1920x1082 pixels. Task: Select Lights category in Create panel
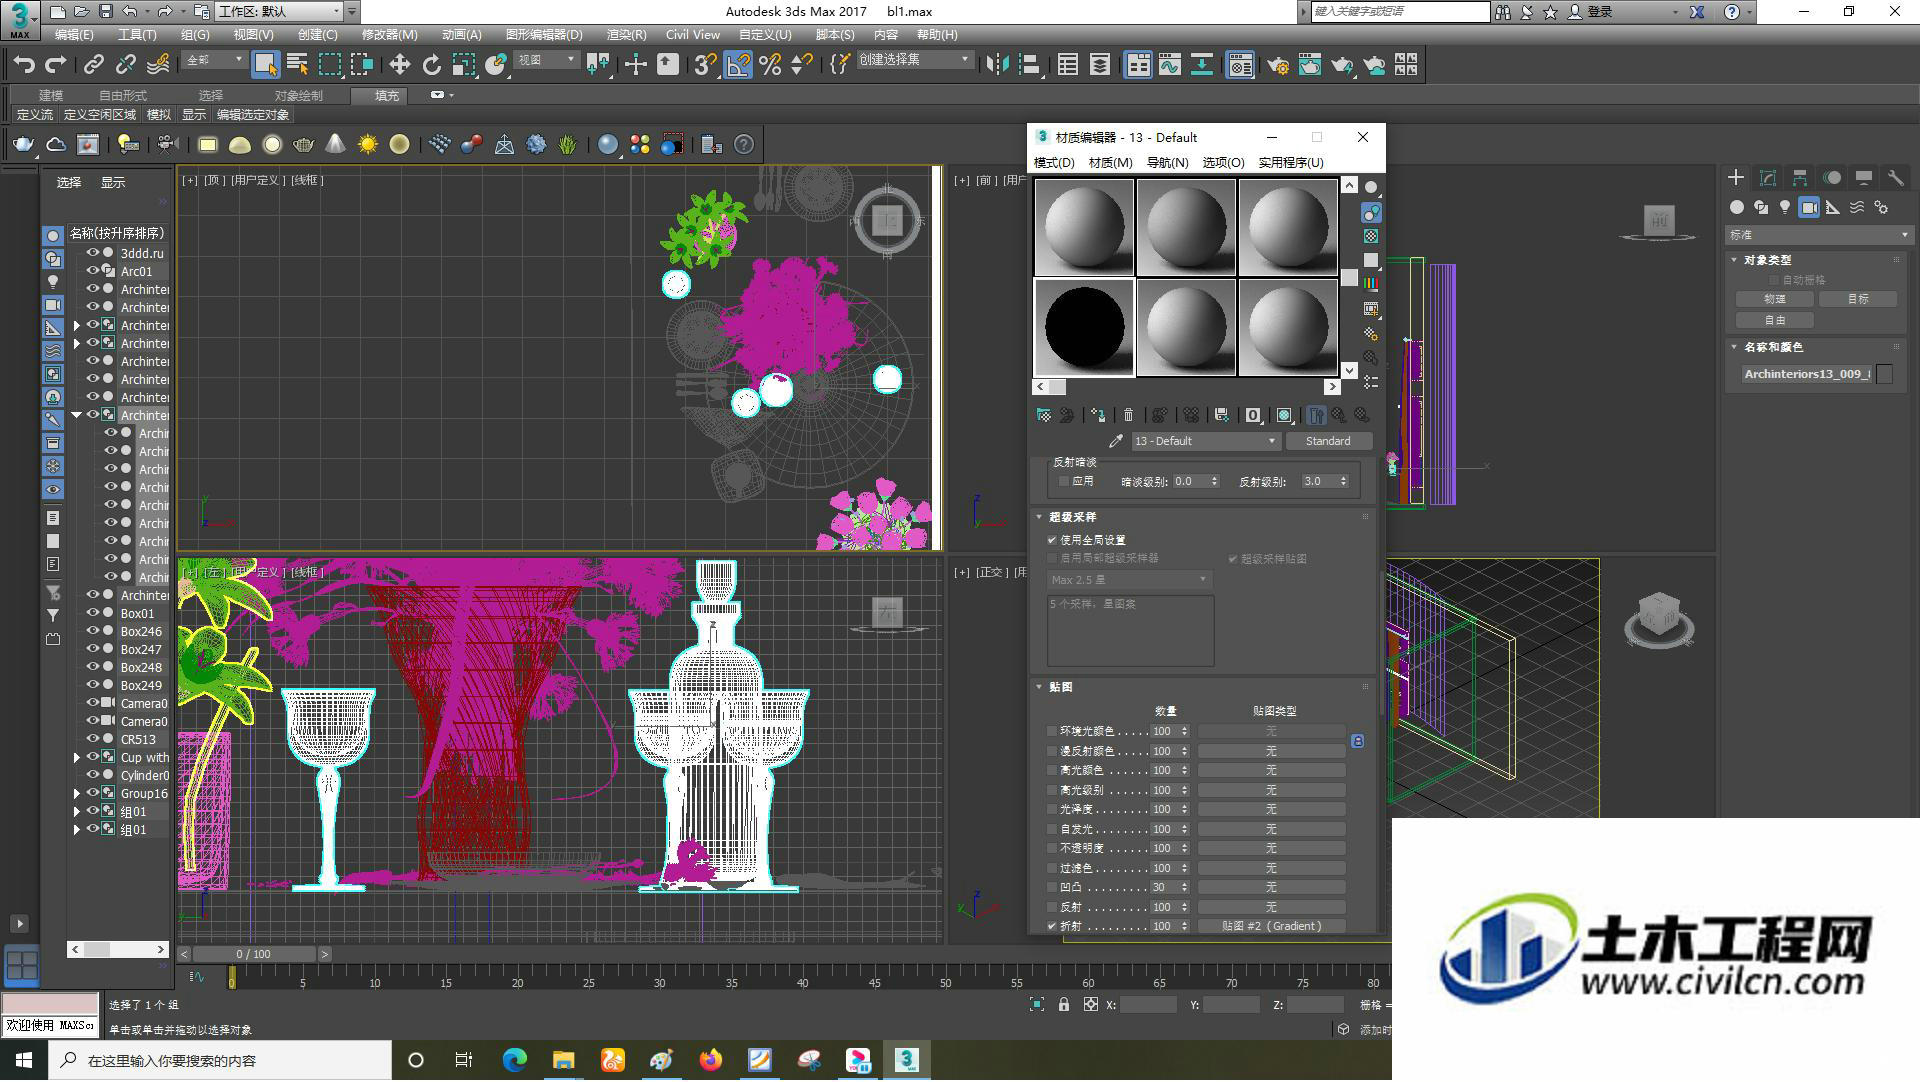coord(1785,207)
